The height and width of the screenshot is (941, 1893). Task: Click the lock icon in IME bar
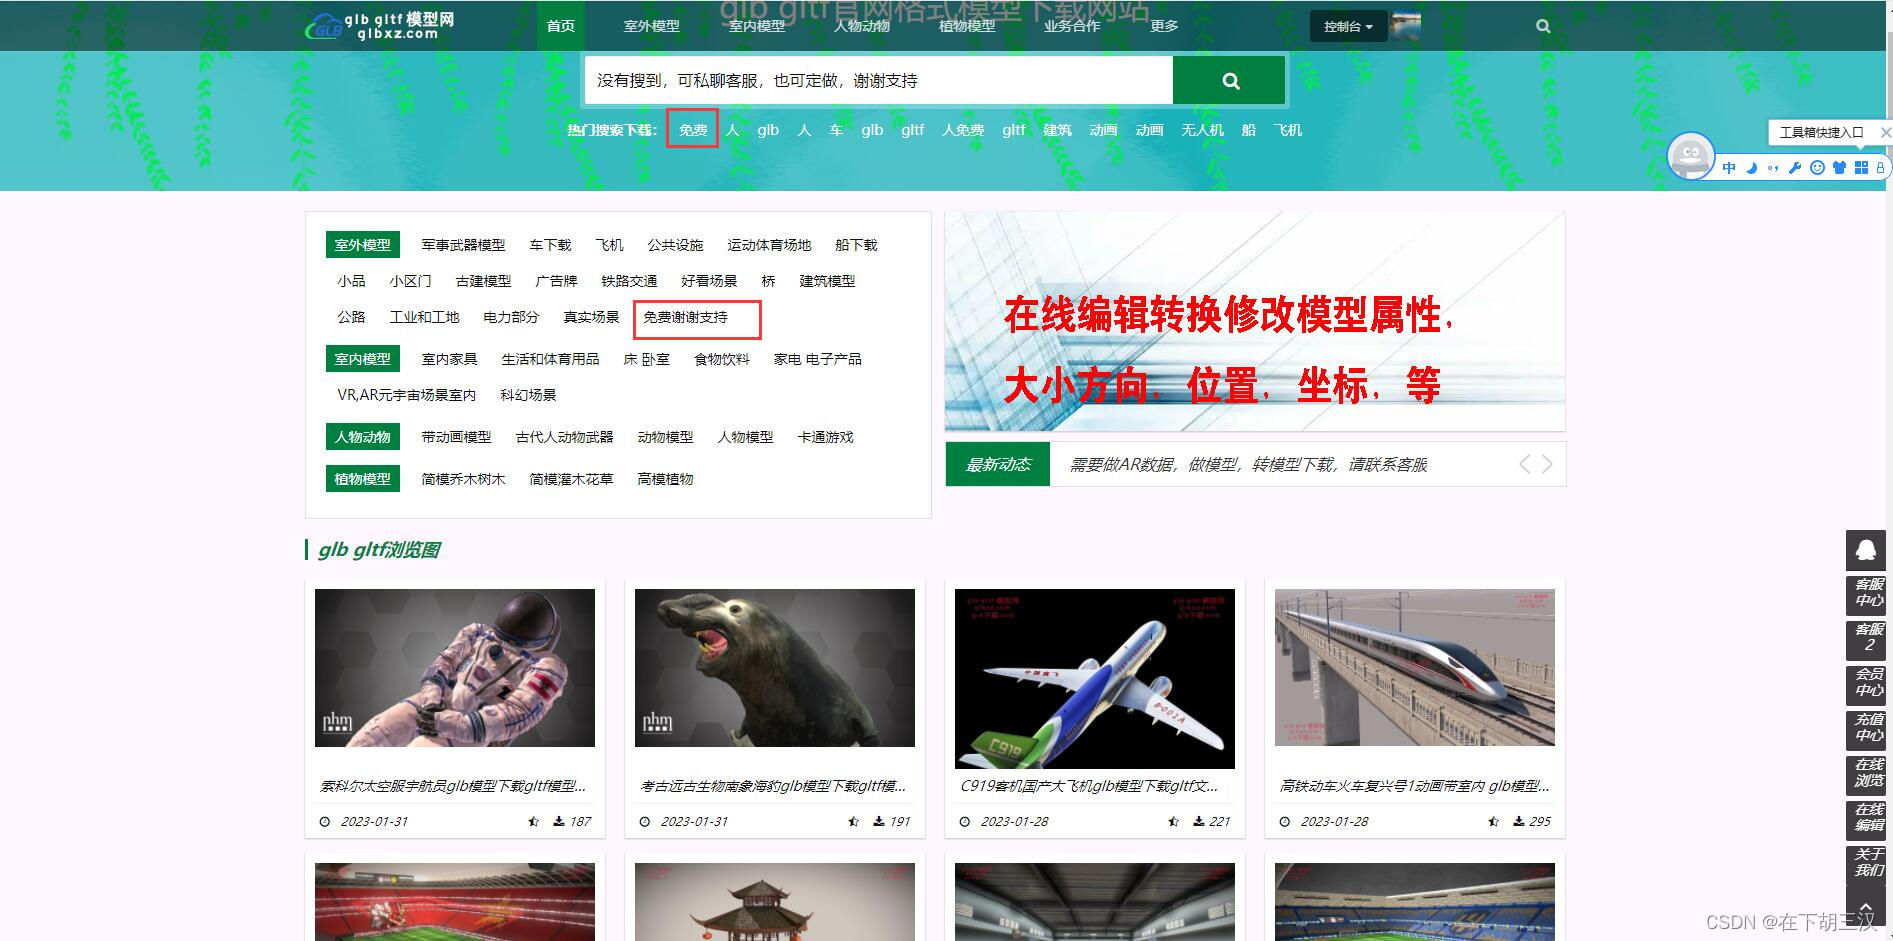tap(1880, 168)
